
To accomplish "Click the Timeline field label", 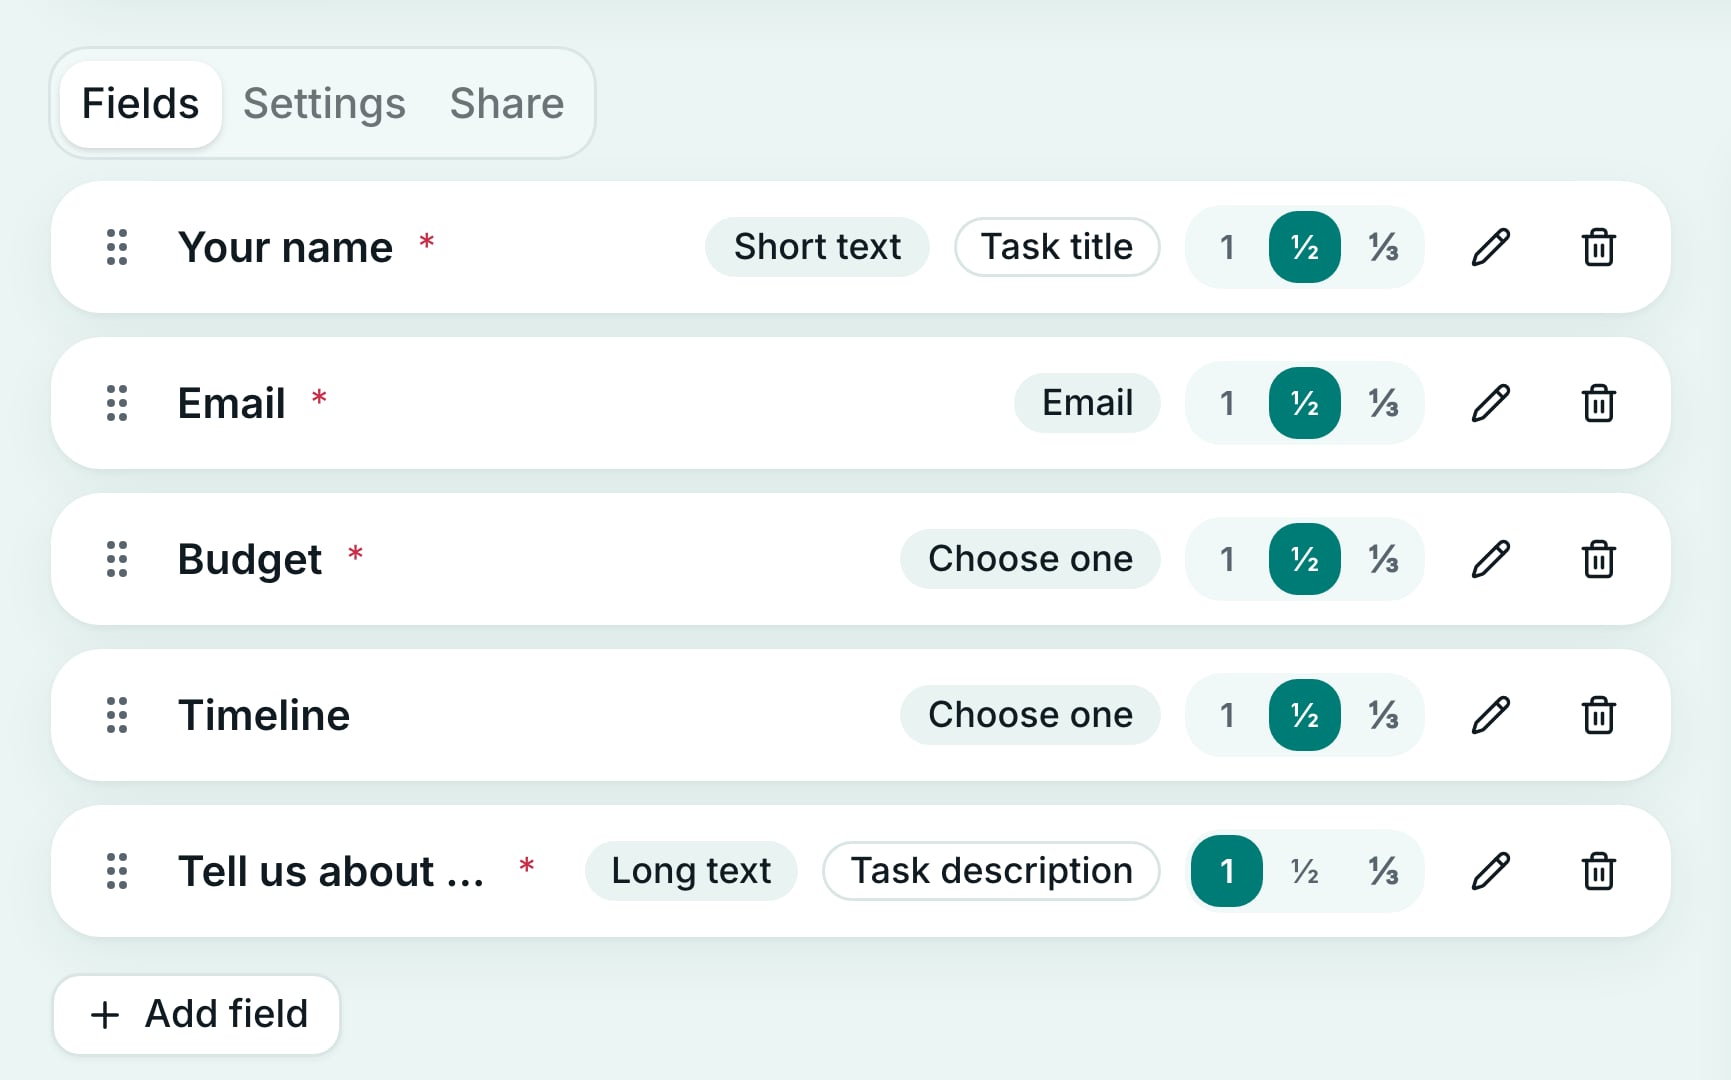I will pos(264,715).
